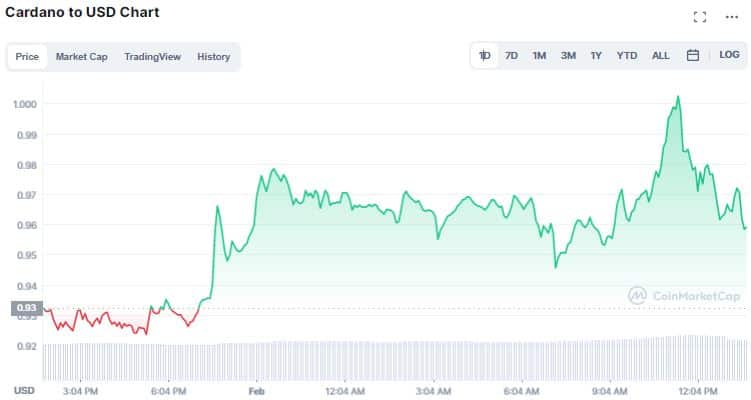Click the Feb date axis label
Viewport: 751px width, 400px height.
point(257,391)
